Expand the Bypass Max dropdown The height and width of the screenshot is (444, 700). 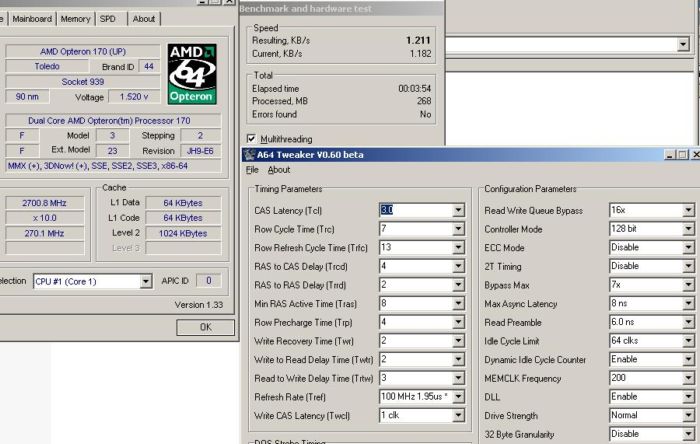(688, 285)
